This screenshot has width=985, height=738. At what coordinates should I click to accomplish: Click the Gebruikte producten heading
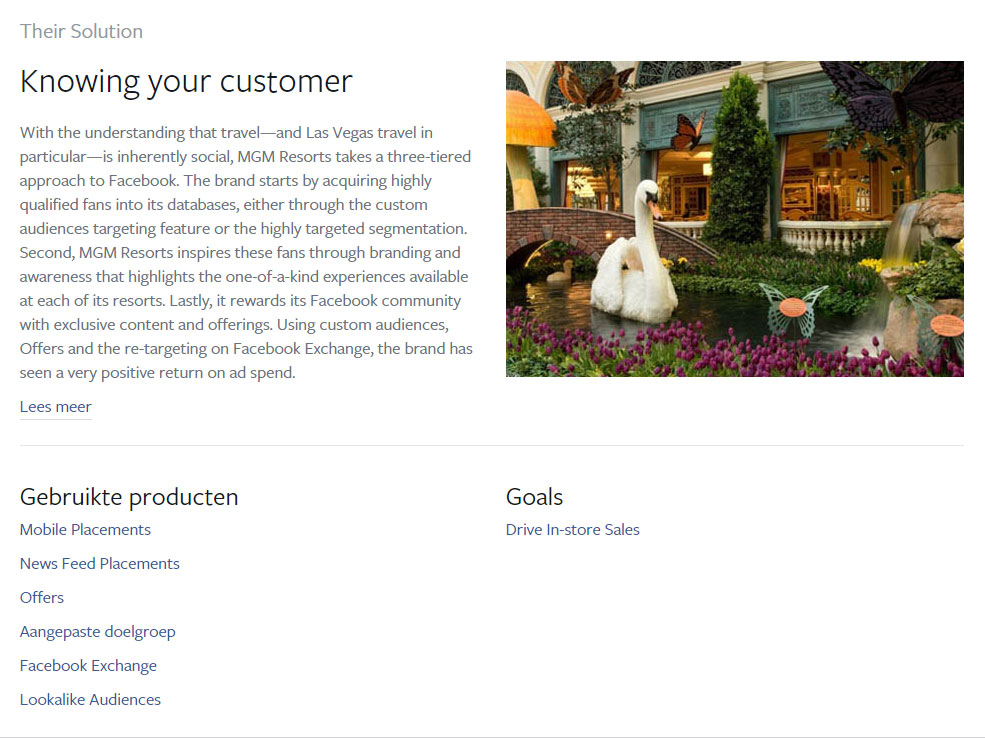pos(129,497)
